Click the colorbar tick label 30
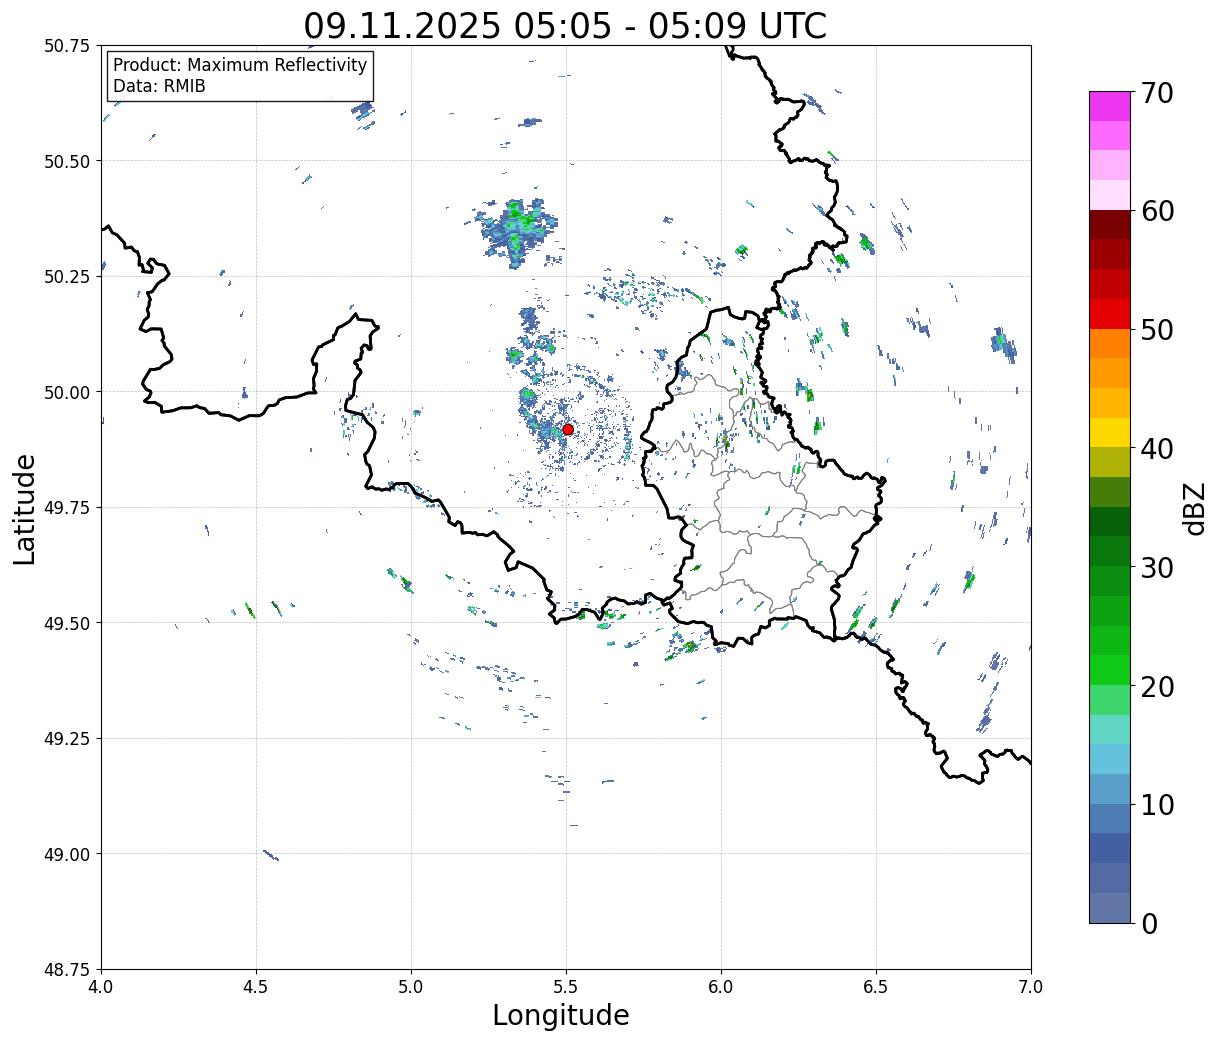The height and width of the screenshot is (1040, 1219). coord(1156,568)
